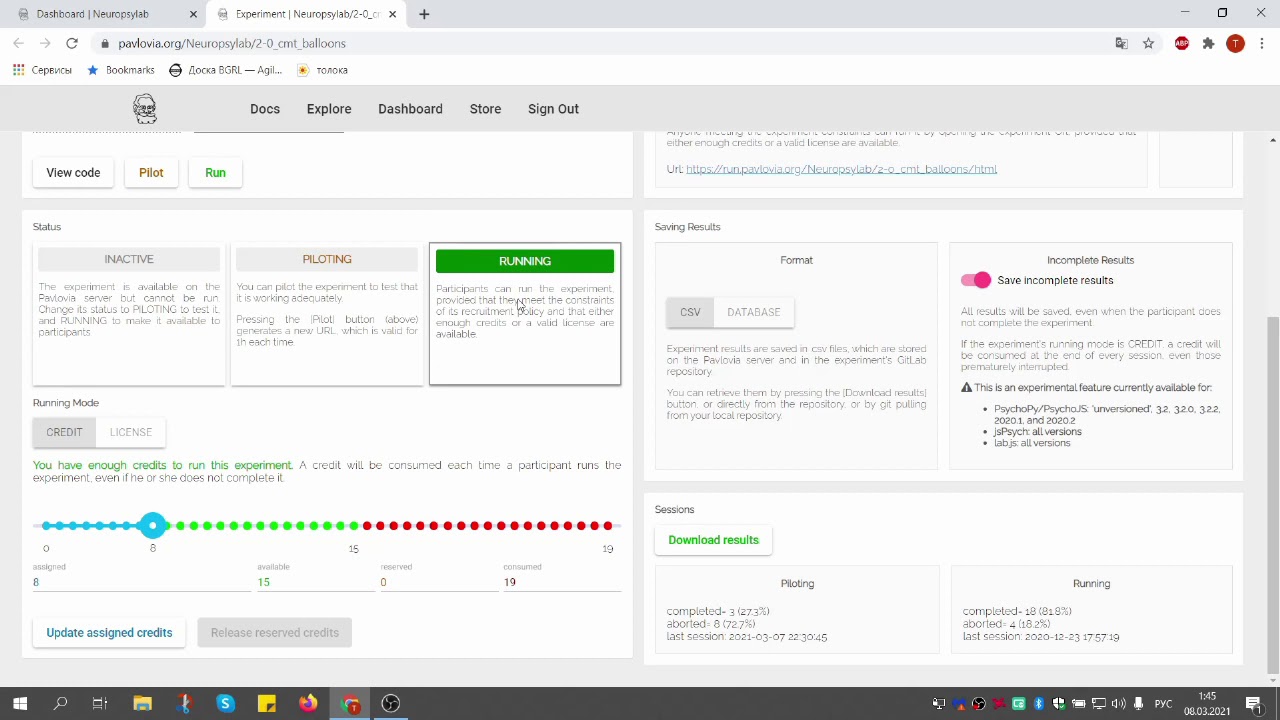The image size is (1280, 720).
Task: Click the Pilot button
Action: click(x=151, y=173)
